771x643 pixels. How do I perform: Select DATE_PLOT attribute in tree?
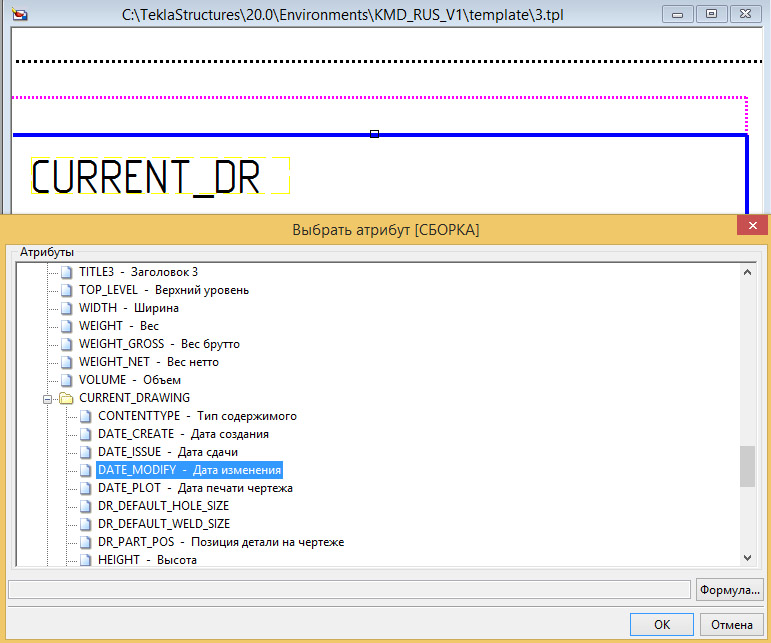click(195, 488)
